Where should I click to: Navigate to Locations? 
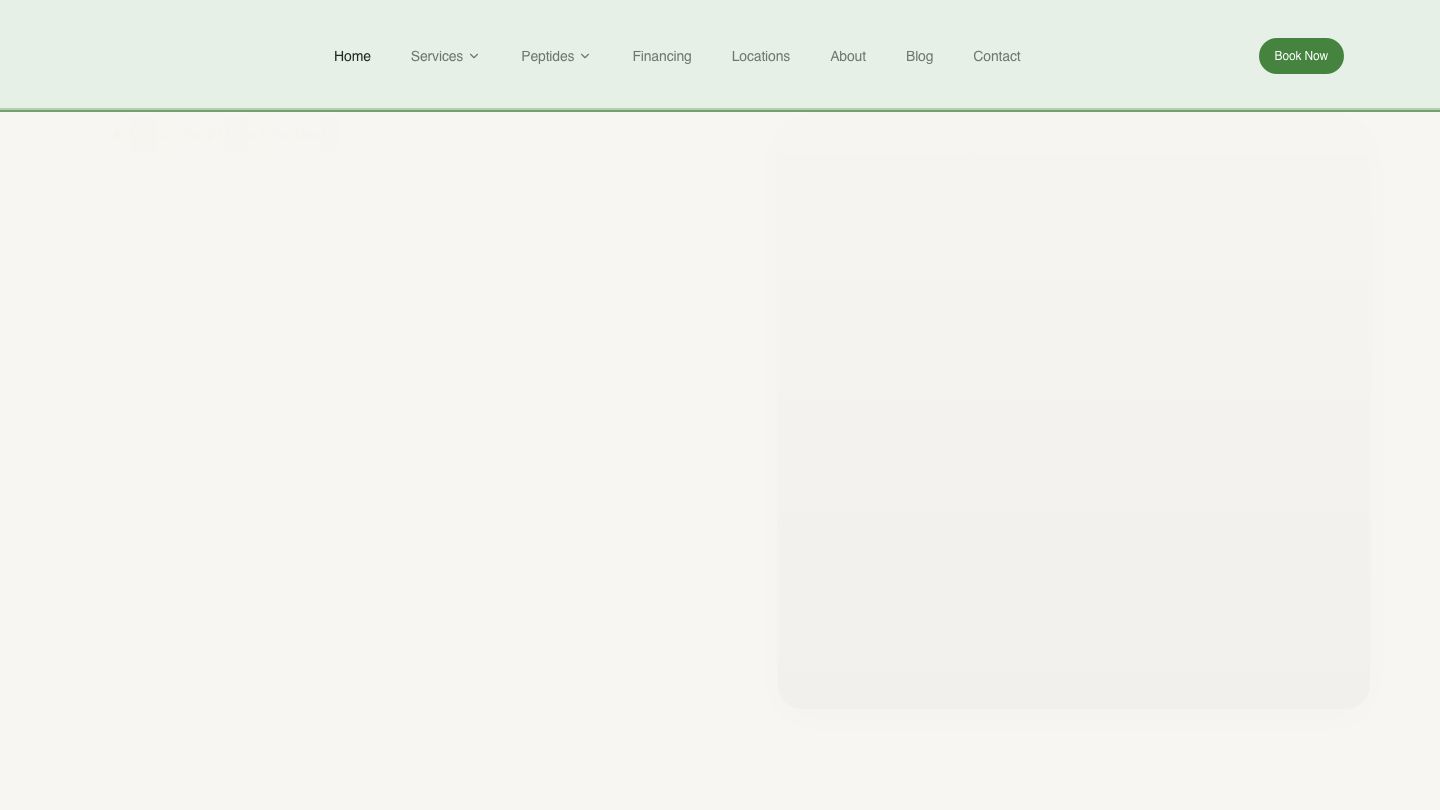pyautogui.click(x=760, y=56)
